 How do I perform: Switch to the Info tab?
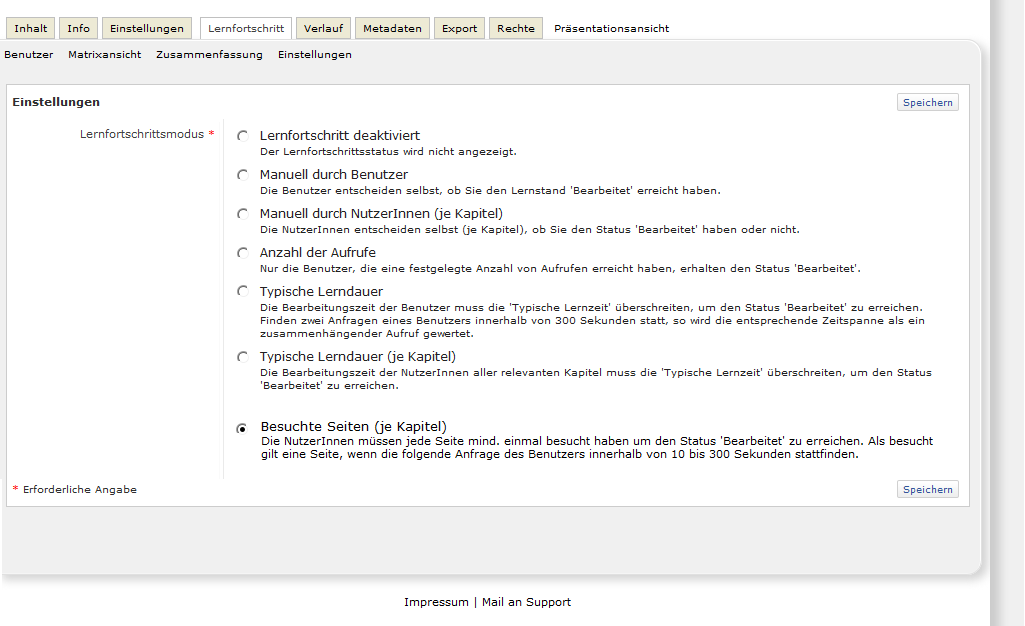tap(78, 29)
